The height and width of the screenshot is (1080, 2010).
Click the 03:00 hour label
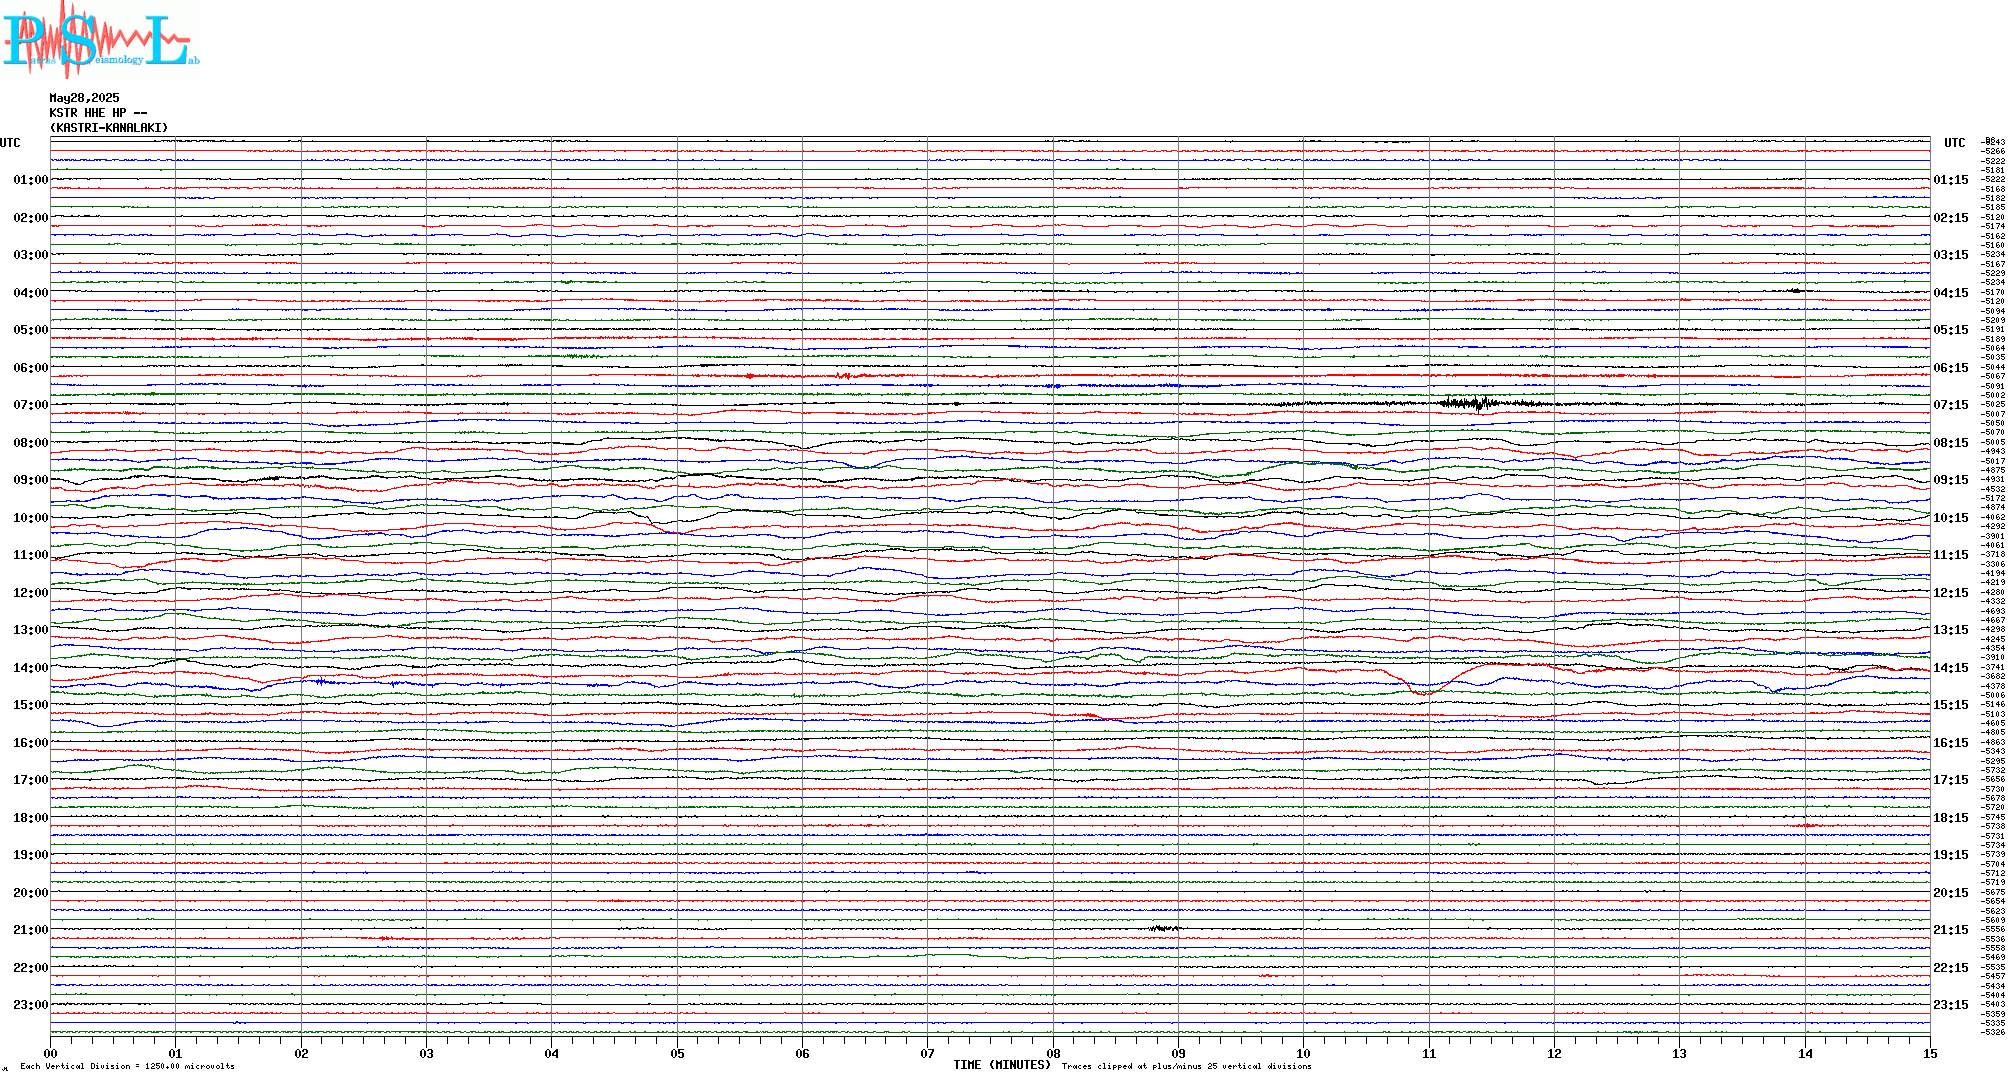click(x=31, y=255)
